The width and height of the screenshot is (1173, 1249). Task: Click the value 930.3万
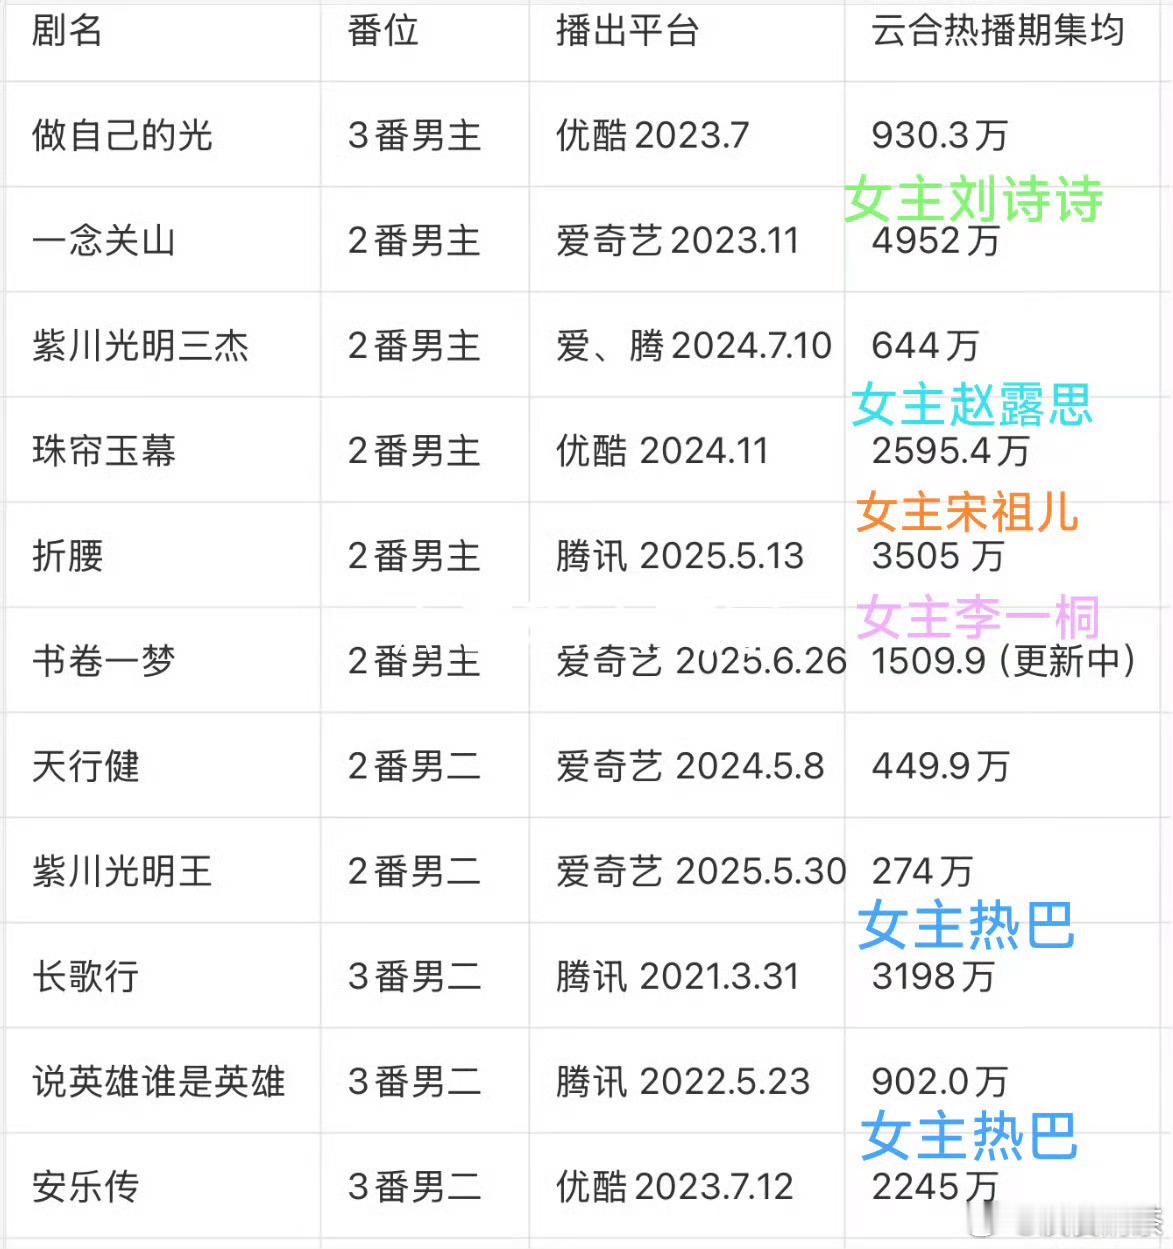tap(940, 135)
